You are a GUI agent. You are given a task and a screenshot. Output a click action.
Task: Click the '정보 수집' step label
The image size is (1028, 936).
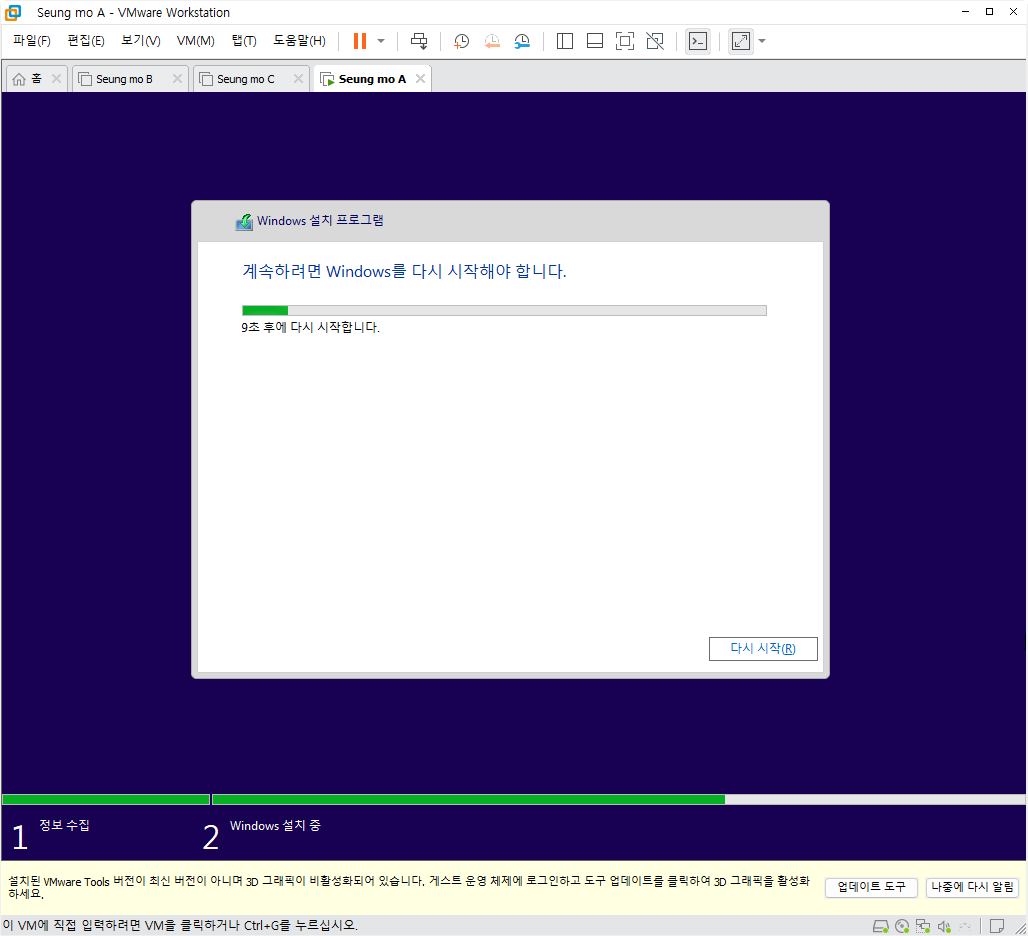(x=64, y=825)
